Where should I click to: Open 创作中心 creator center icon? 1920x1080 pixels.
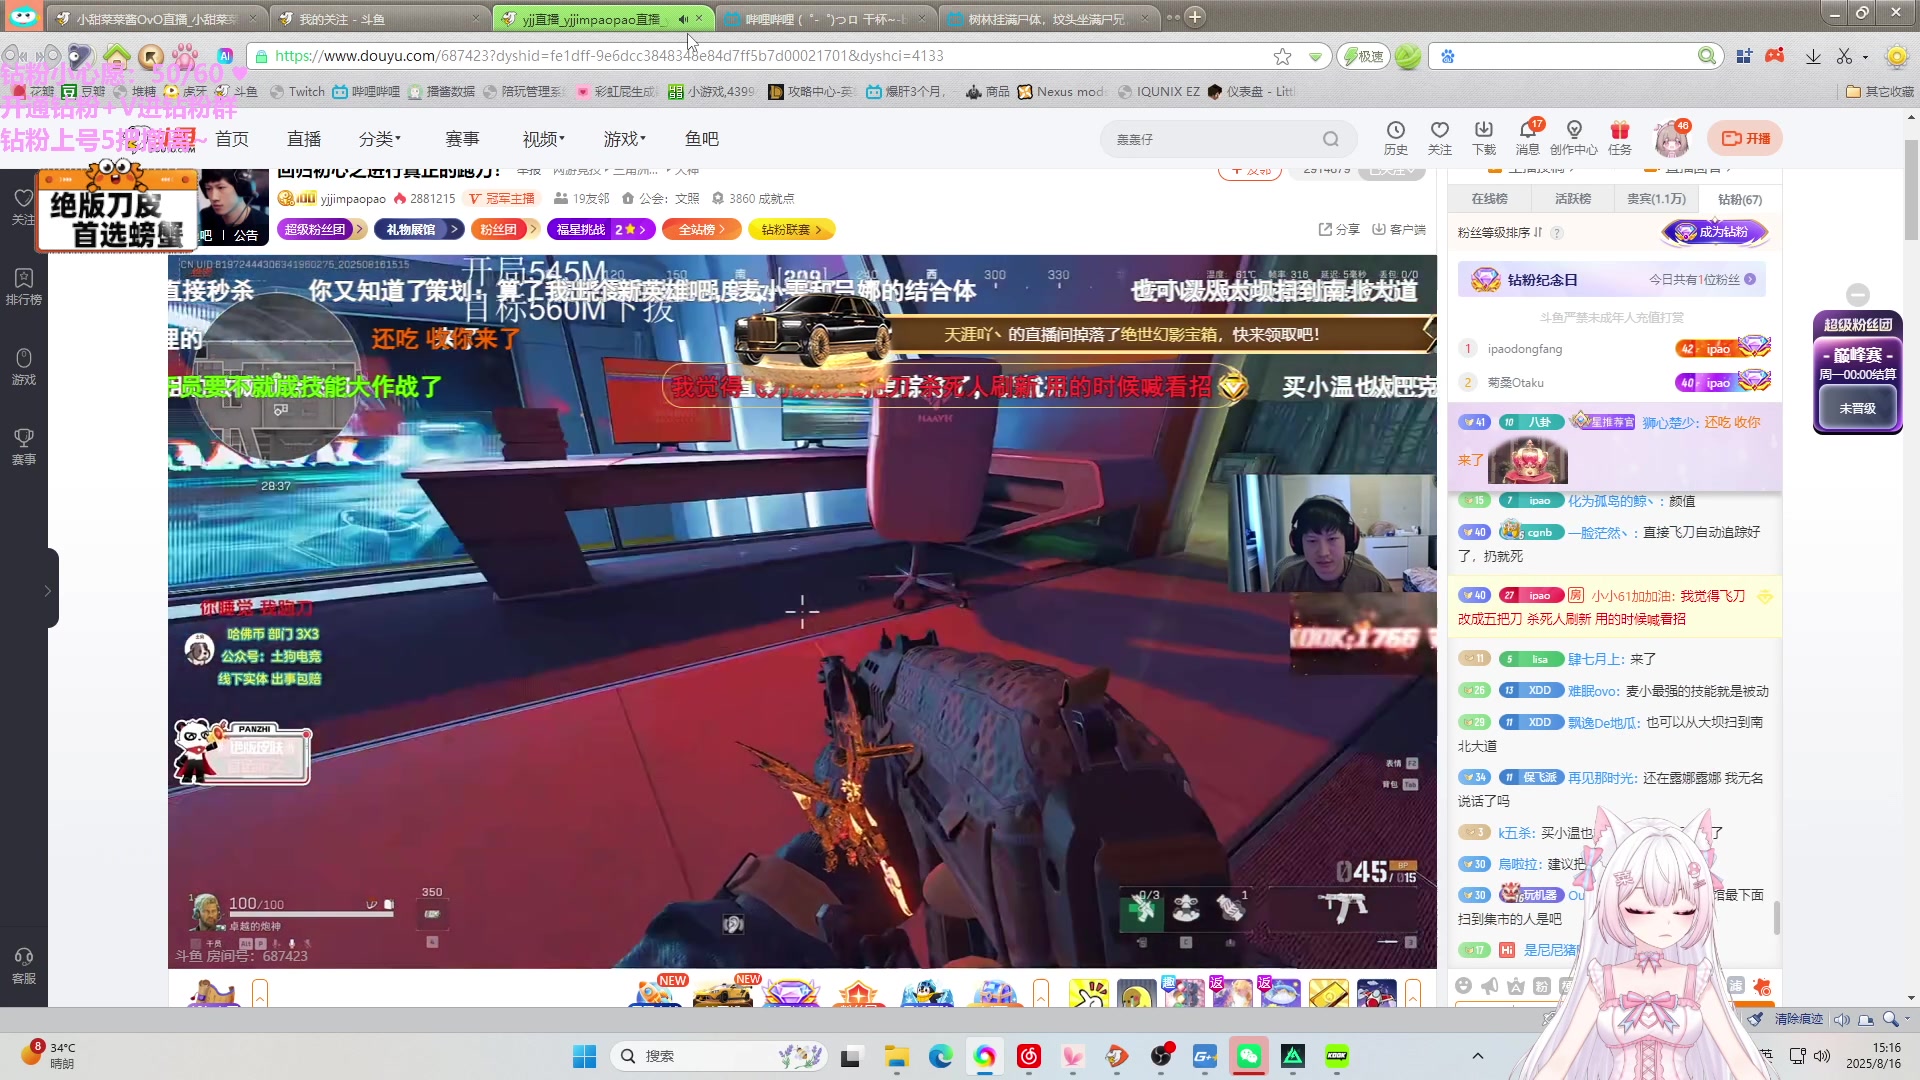(x=1574, y=138)
